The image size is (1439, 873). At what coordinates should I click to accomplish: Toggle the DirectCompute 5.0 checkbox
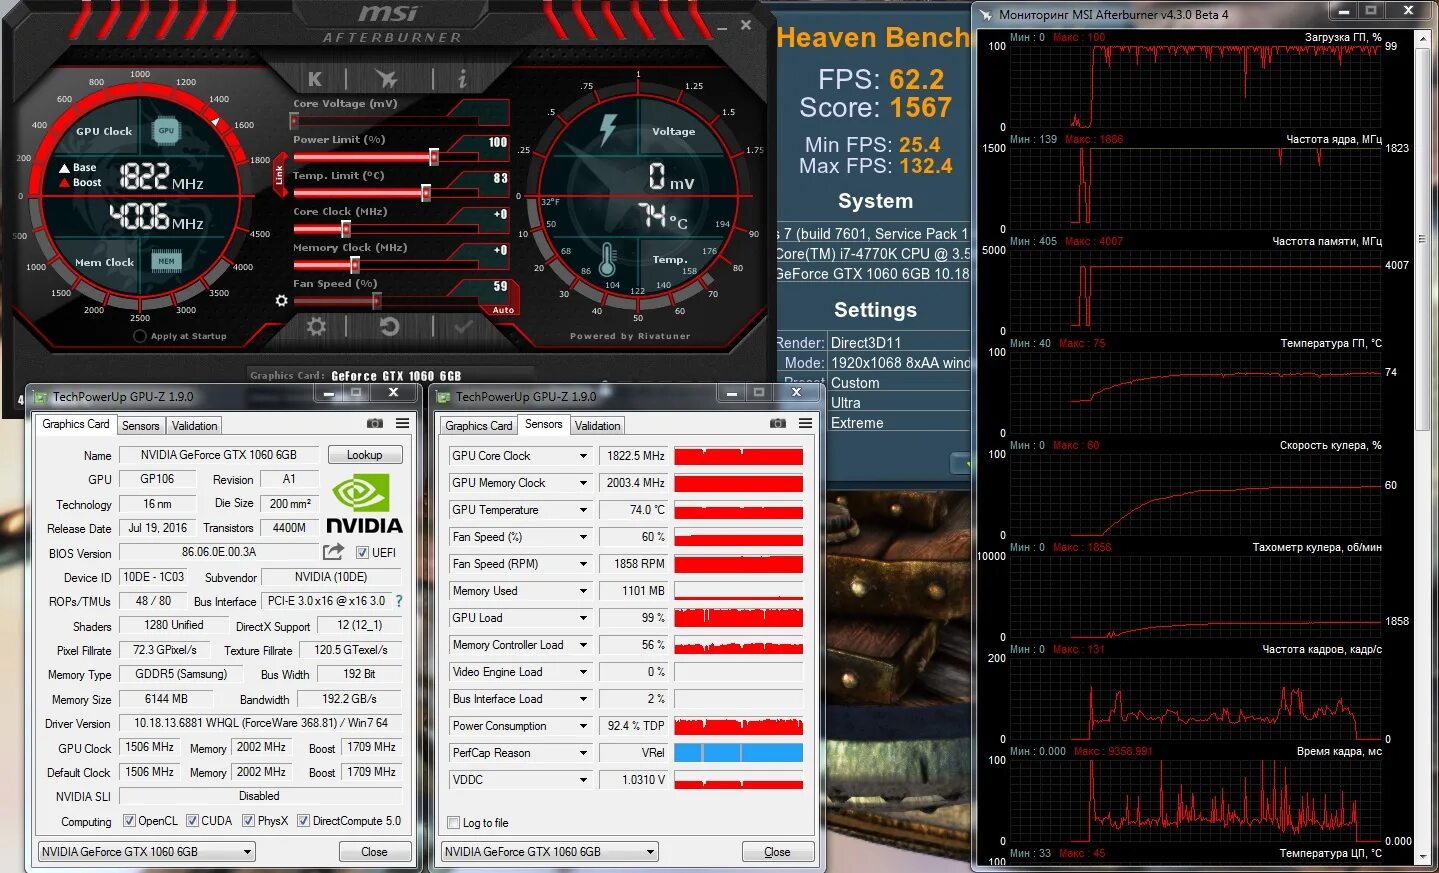(x=303, y=821)
